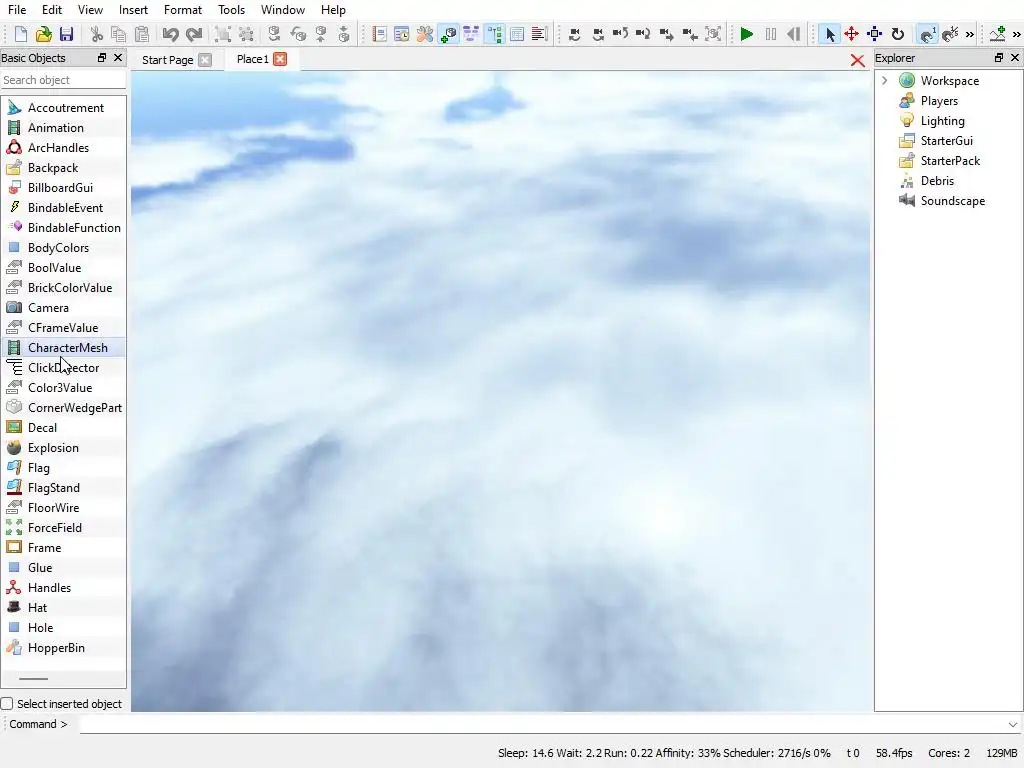Expand the far-right toolbar overflow chevron
The height and width of the screenshot is (768, 1024).
(x=1016, y=34)
